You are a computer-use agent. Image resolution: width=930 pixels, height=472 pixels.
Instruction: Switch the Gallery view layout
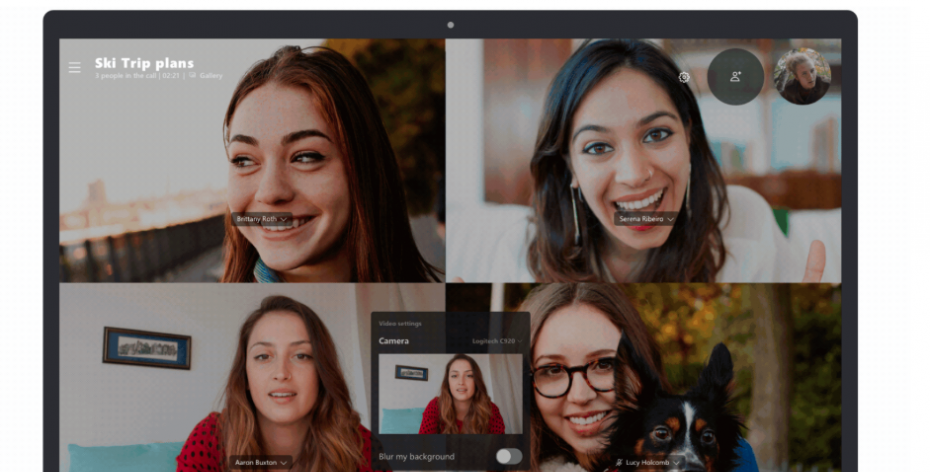[206, 76]
